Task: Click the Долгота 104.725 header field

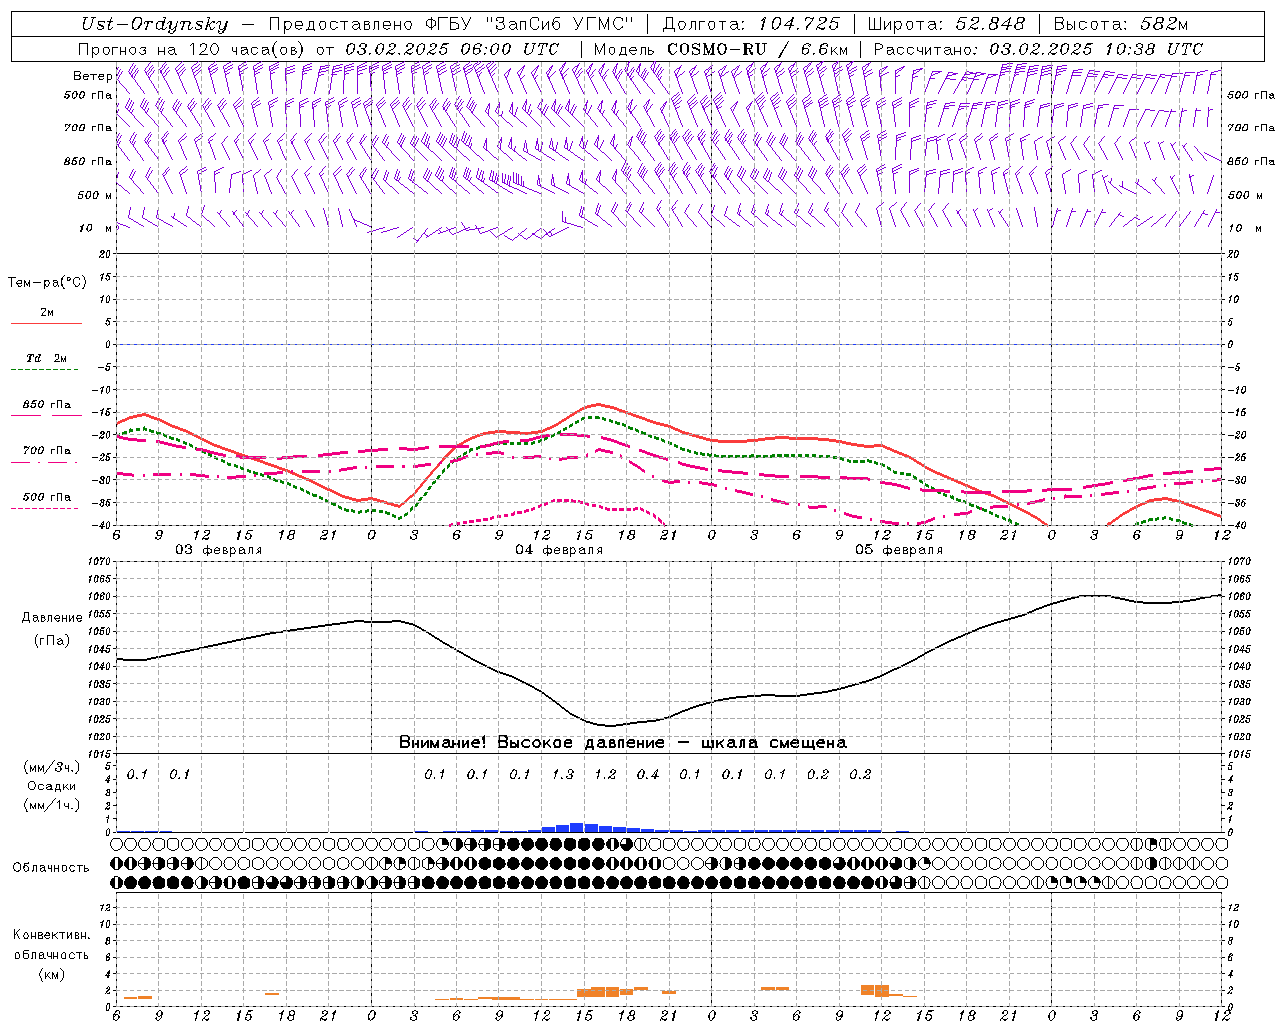Action: coord(753,25)
